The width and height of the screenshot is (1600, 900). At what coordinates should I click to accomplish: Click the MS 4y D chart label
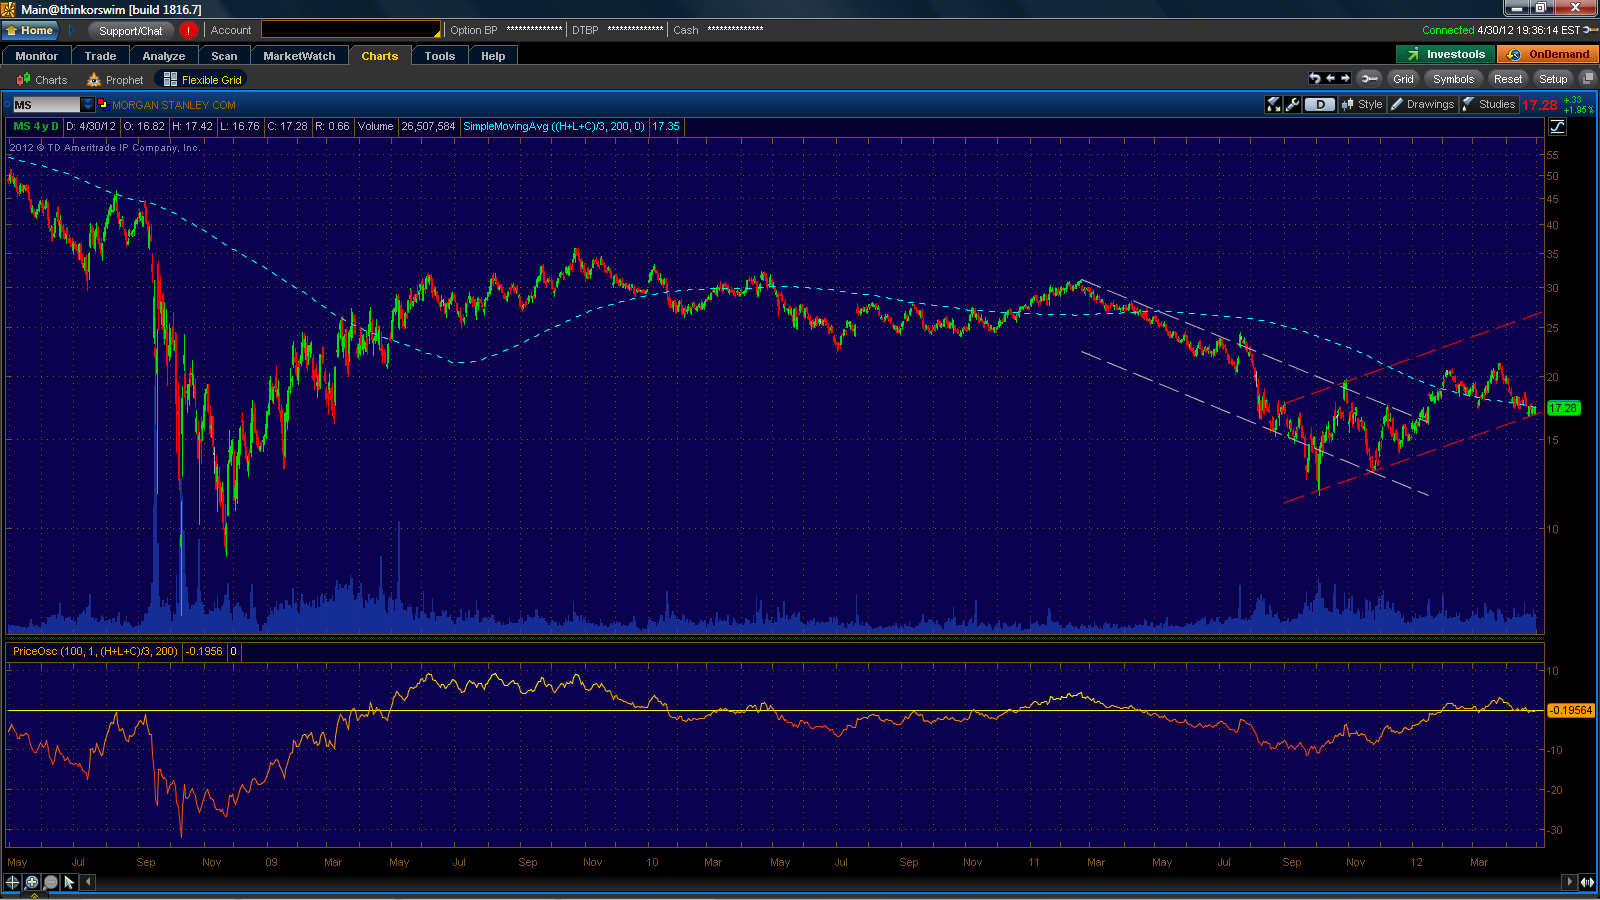(36, 127)
